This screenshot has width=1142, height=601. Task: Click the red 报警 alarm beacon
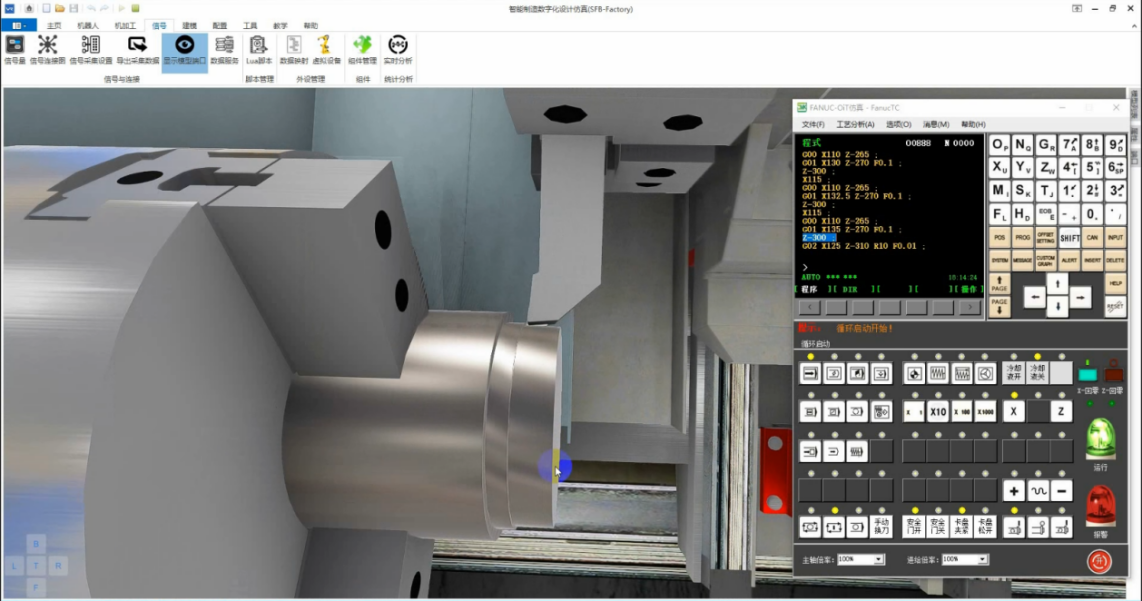pyautogui.click(x=1100, y=506)
